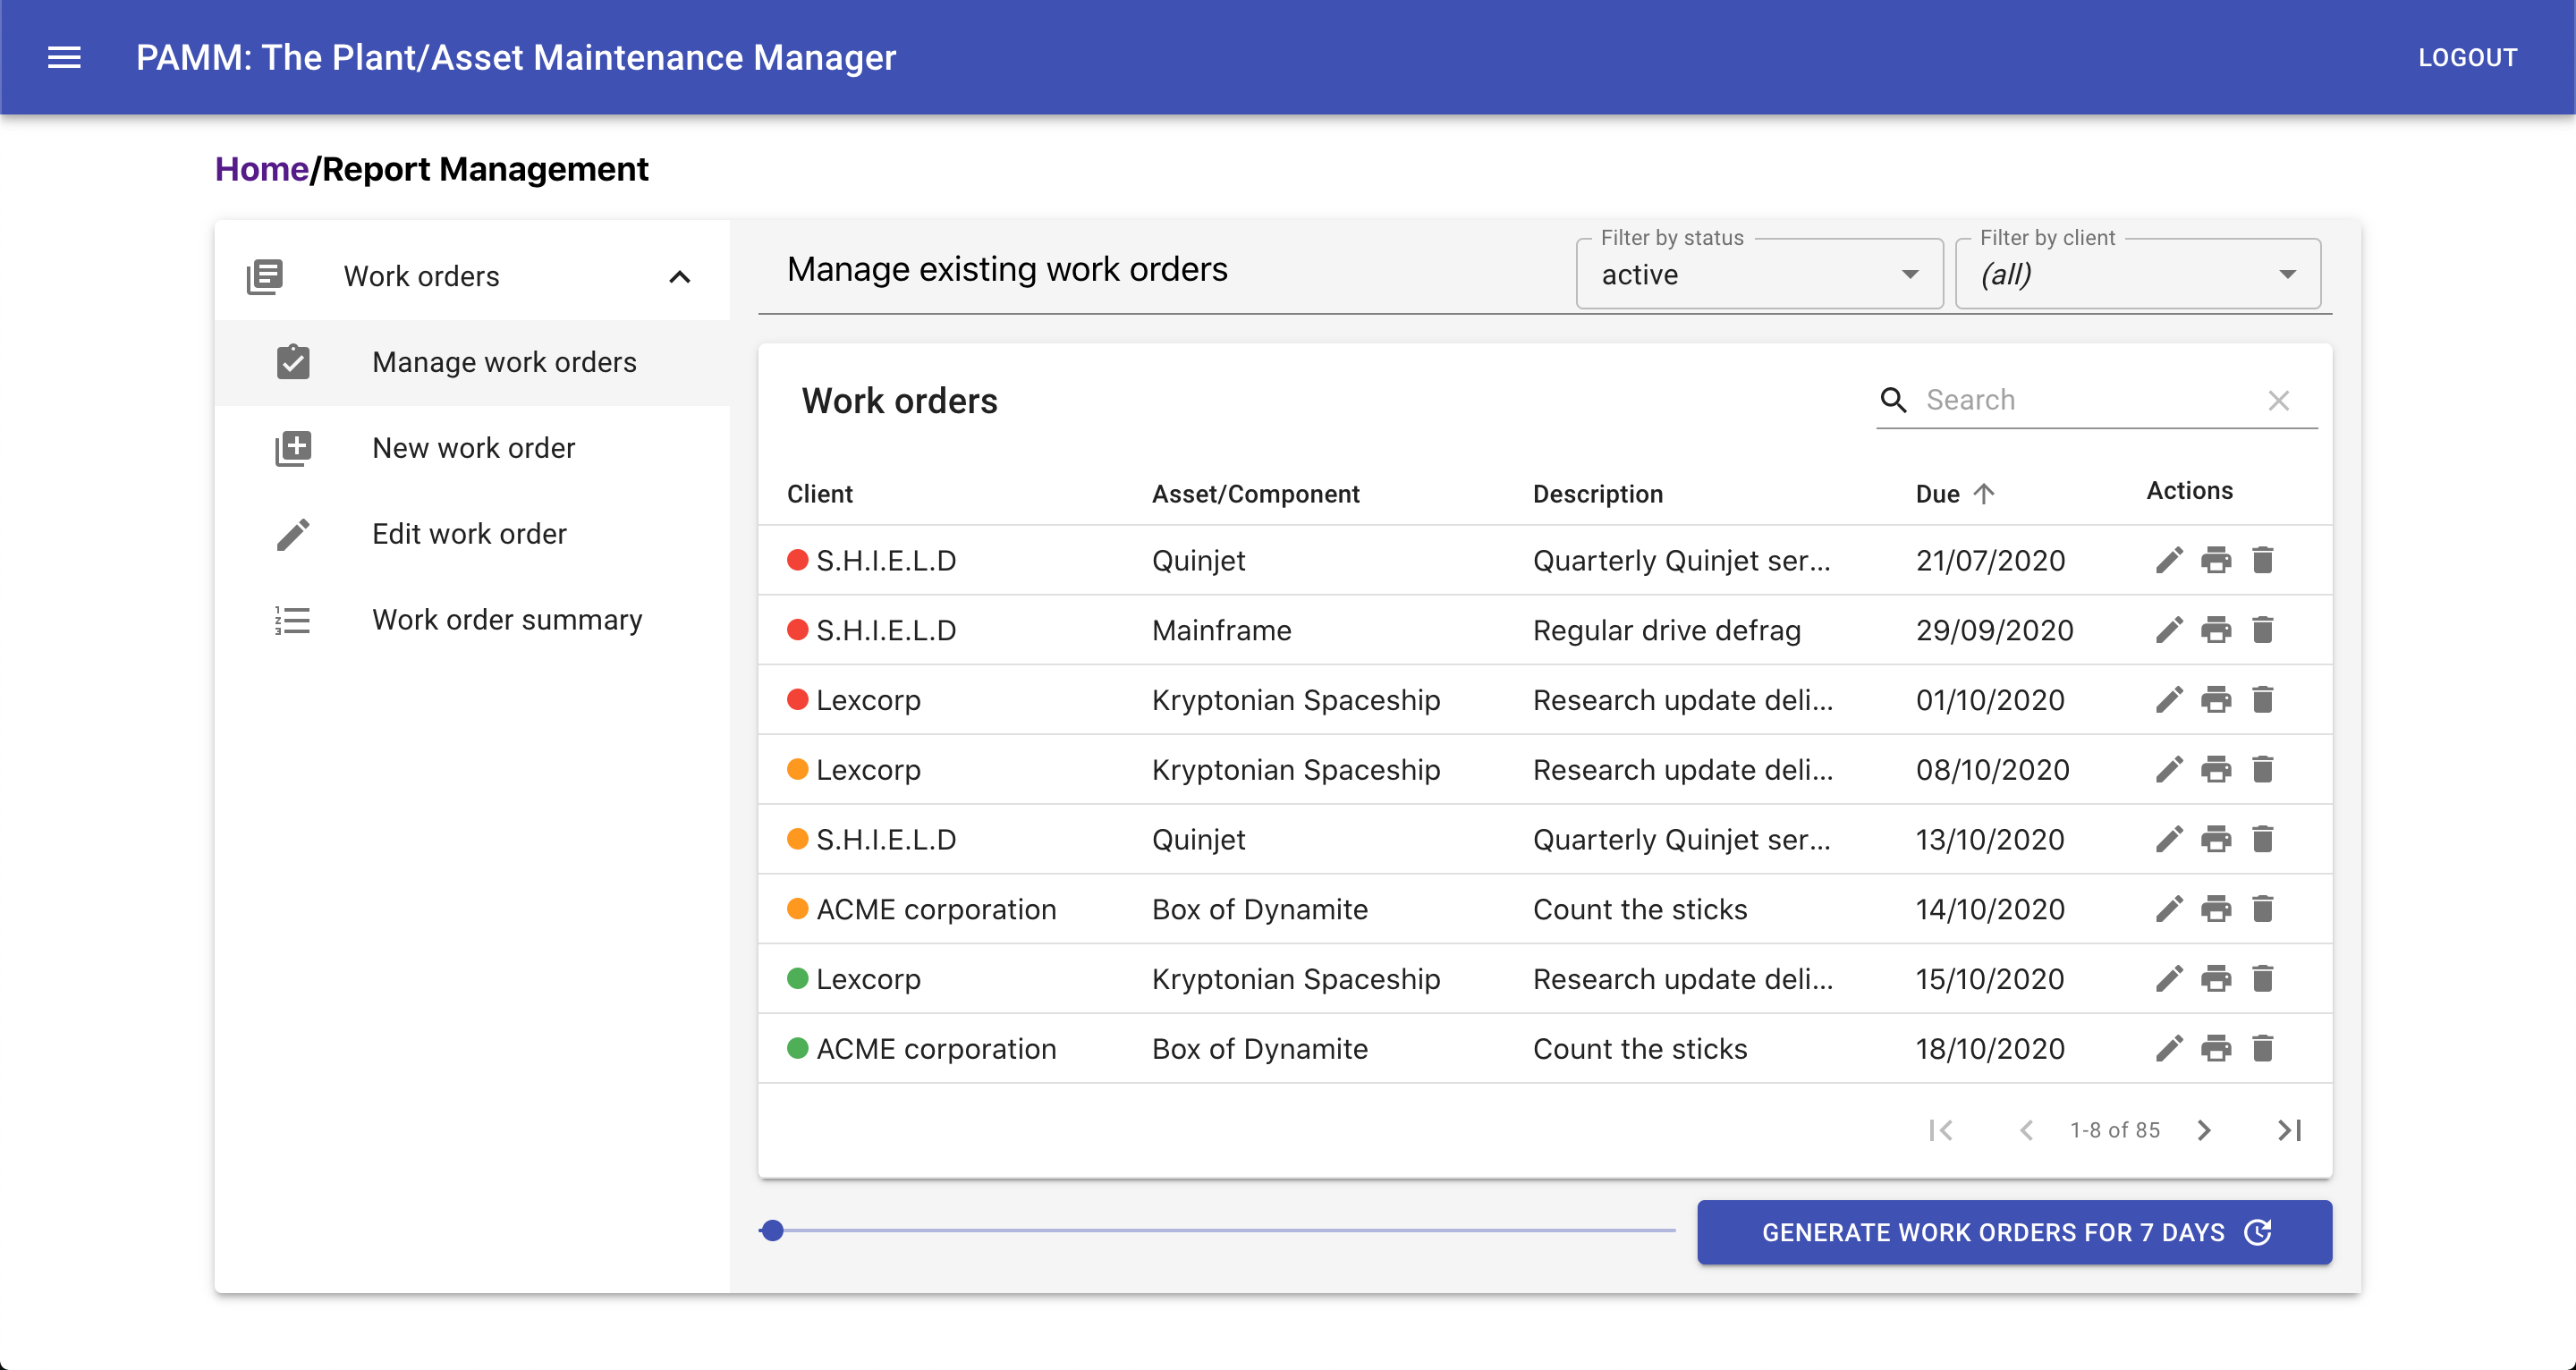
Task: Click the first Count the sticks description
Action: [1640, 909]
